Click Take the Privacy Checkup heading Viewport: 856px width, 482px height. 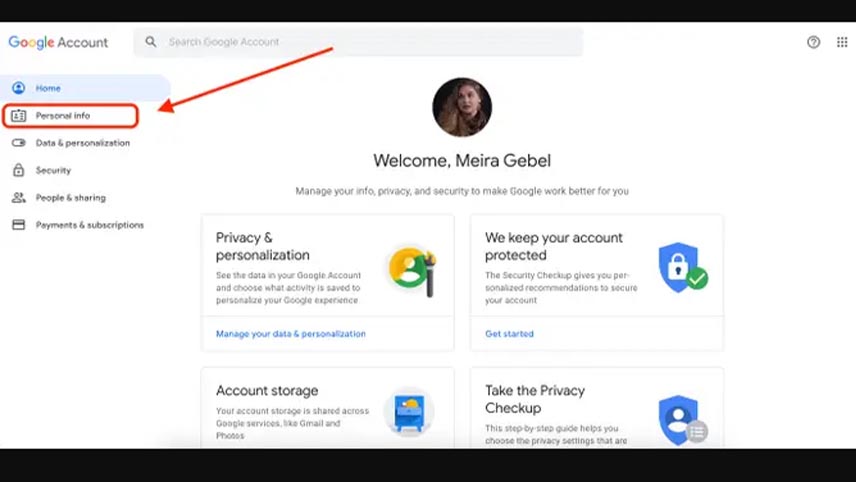[x=535, y=399]
